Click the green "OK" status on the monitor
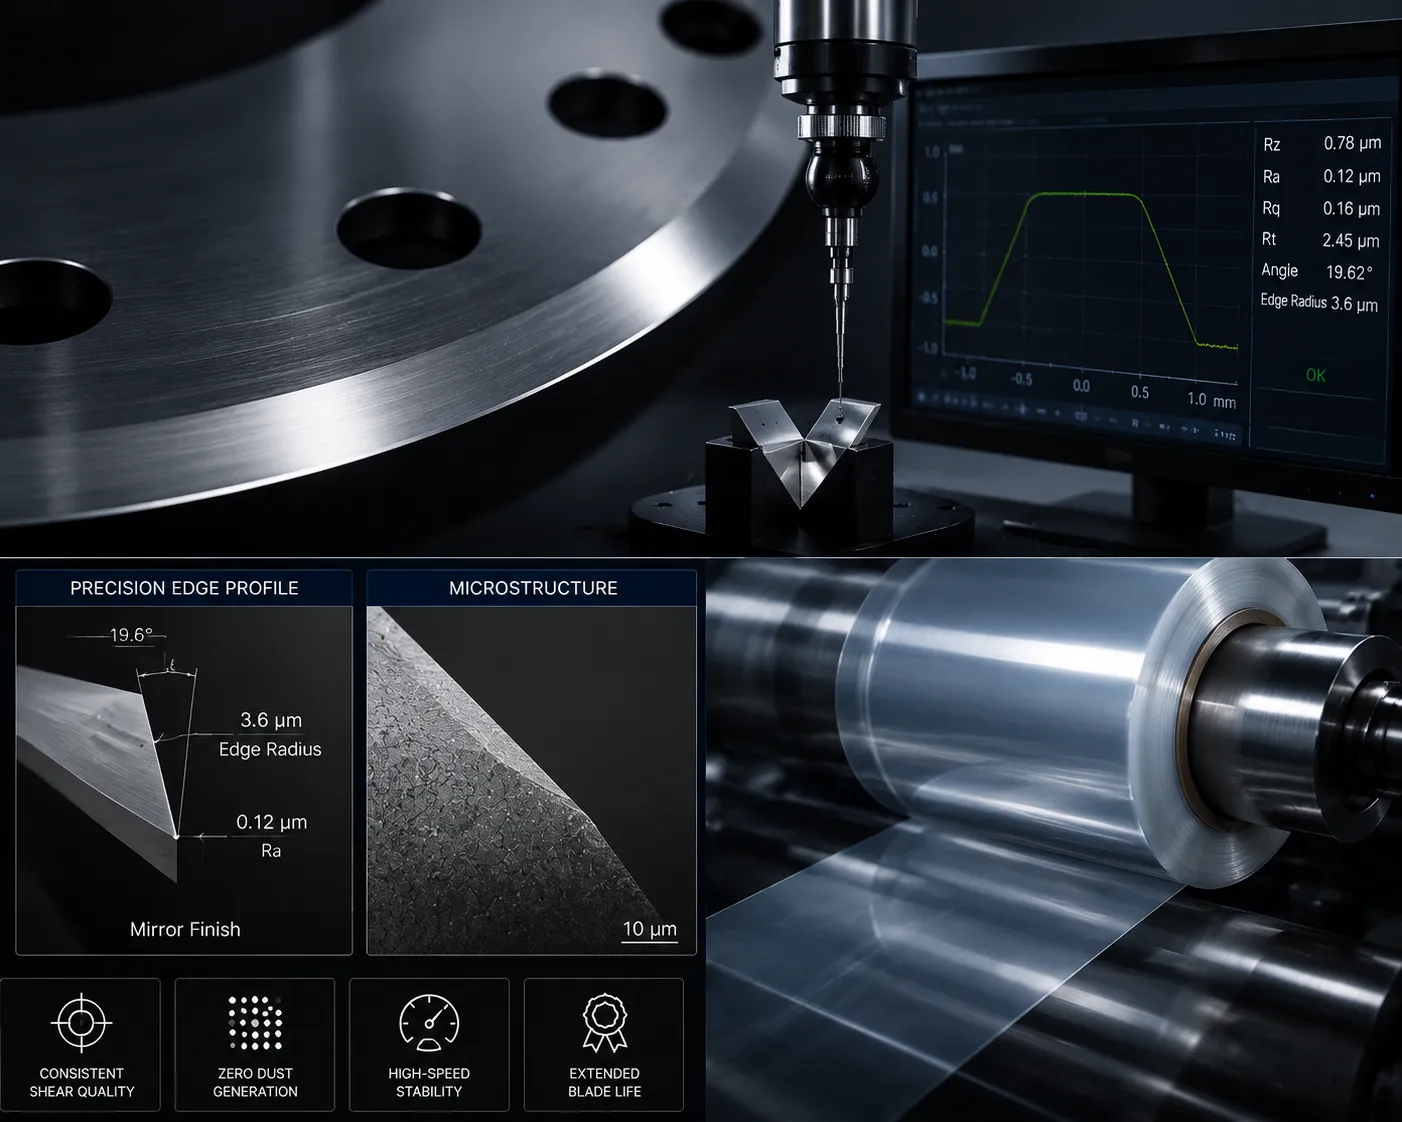The width and height of the screenshot is (1402, 1122). (x=1315, y=375)
